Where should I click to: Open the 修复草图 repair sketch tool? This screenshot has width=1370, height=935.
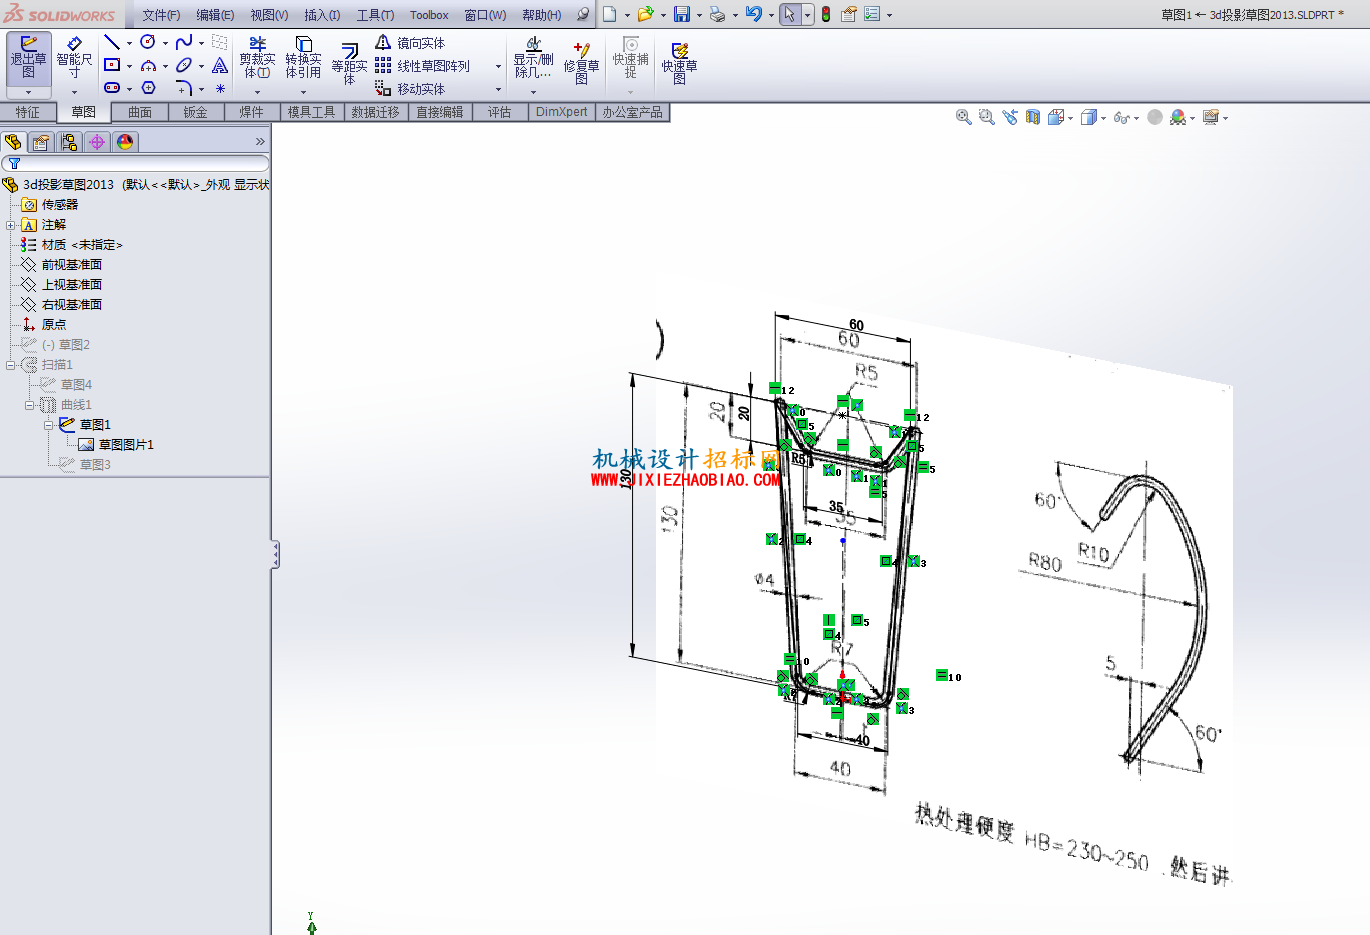pos(581,62)
